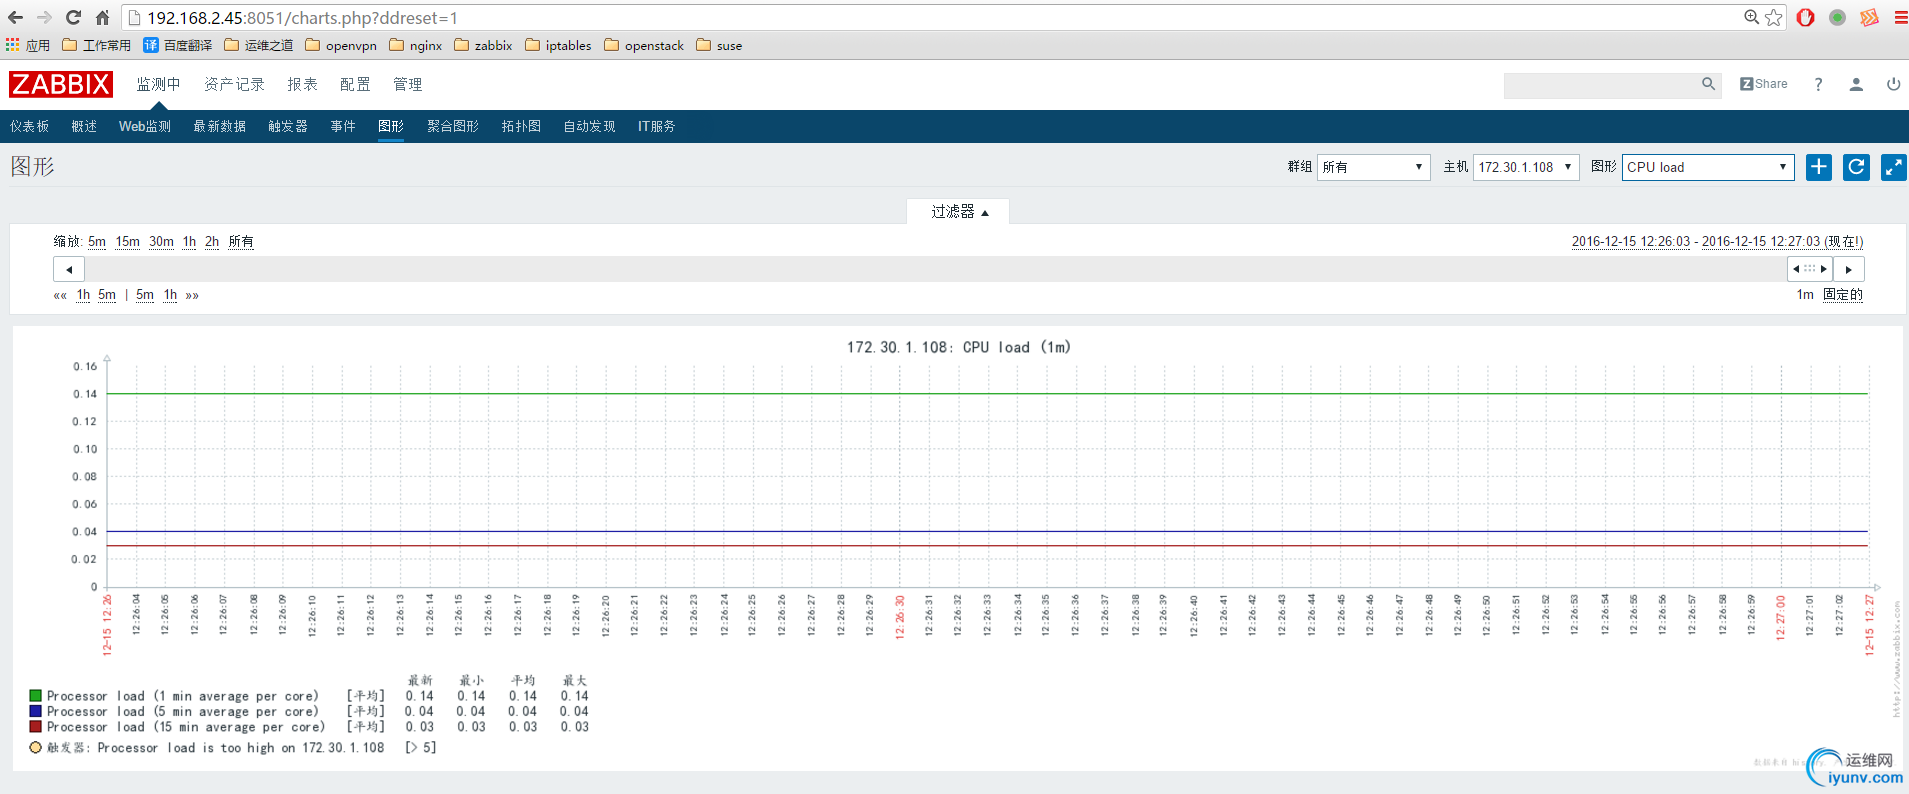
Task: Click red 15 min average legend swatch
Action: point(36,726)
